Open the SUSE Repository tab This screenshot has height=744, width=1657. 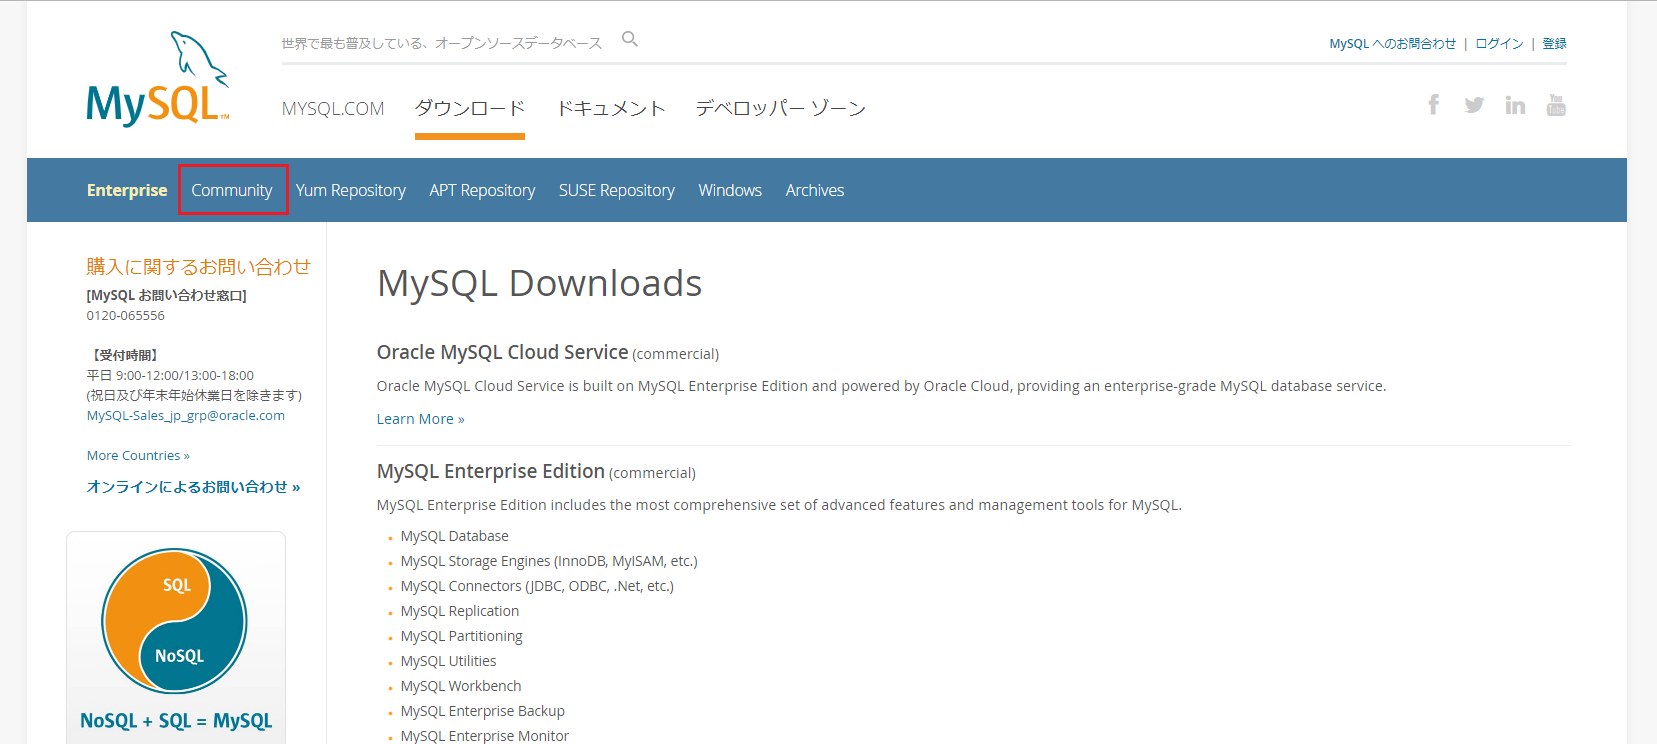[617, 190]
